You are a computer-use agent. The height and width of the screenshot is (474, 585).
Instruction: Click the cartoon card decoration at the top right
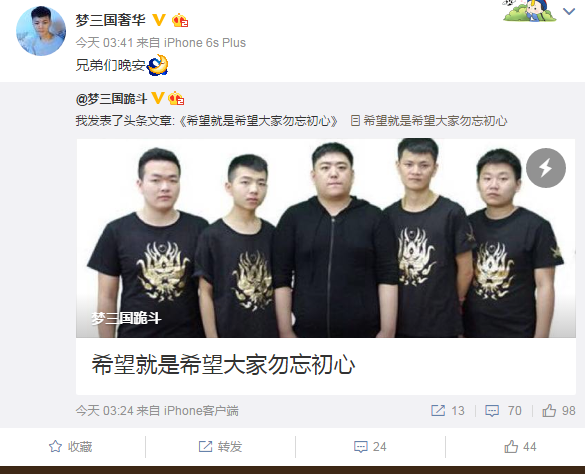pos(530,10)
